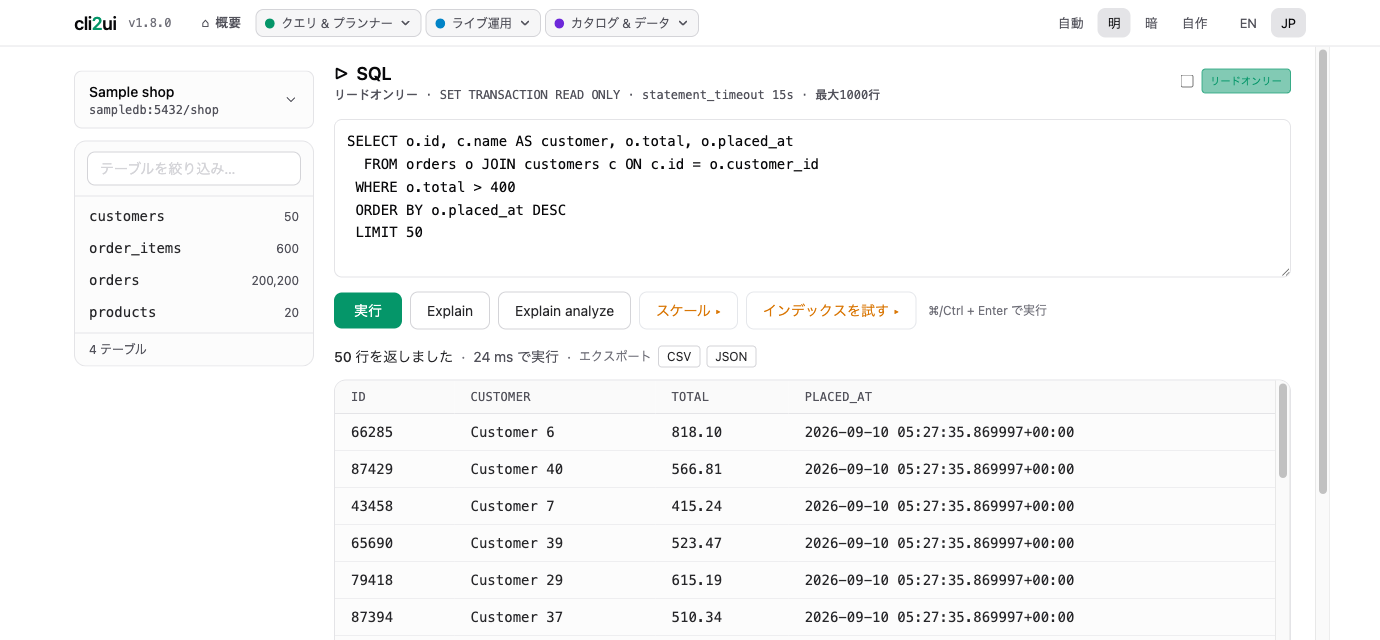
Task: Click the page scrollbar thumb
Action: (x=1323, y=272)
